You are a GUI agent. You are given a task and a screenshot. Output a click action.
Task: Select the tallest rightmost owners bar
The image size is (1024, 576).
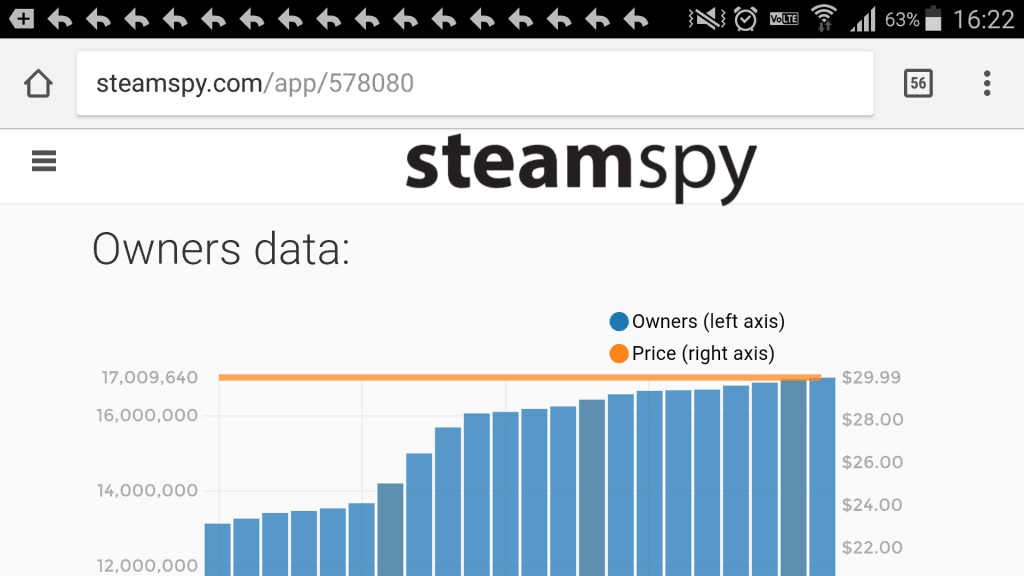(822, 476)
